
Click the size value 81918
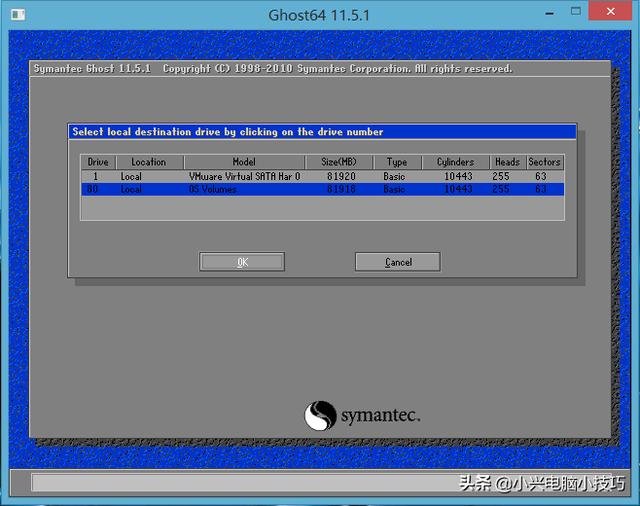click(341, 189)
